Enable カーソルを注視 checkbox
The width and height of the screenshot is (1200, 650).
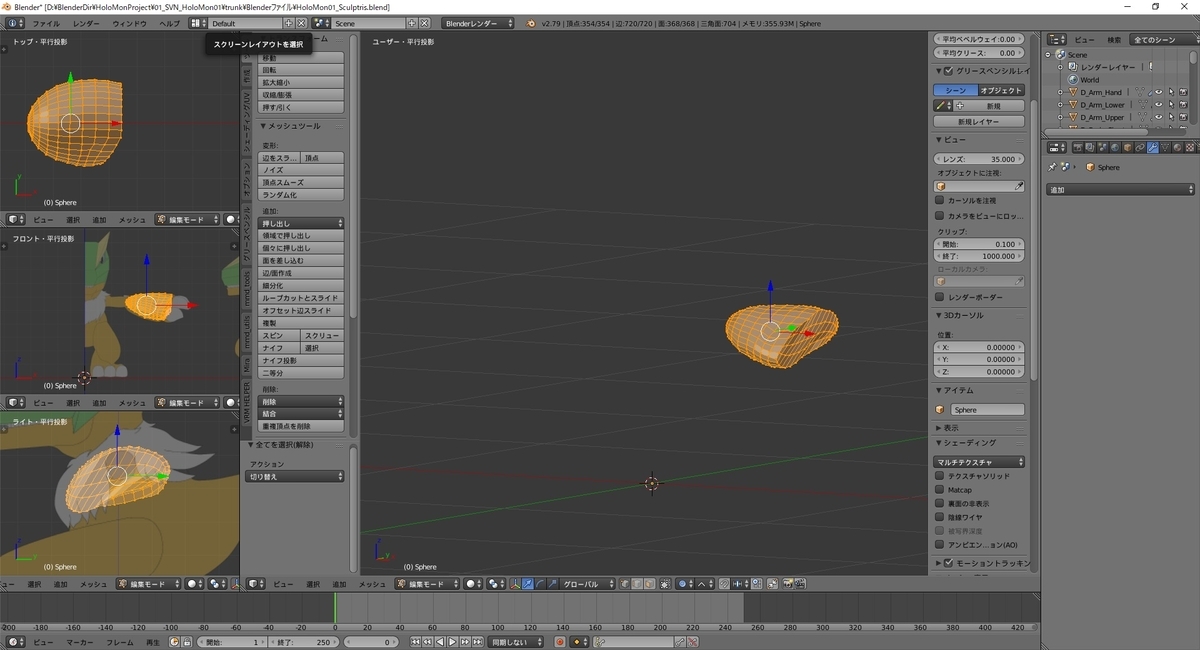point(939,200)
